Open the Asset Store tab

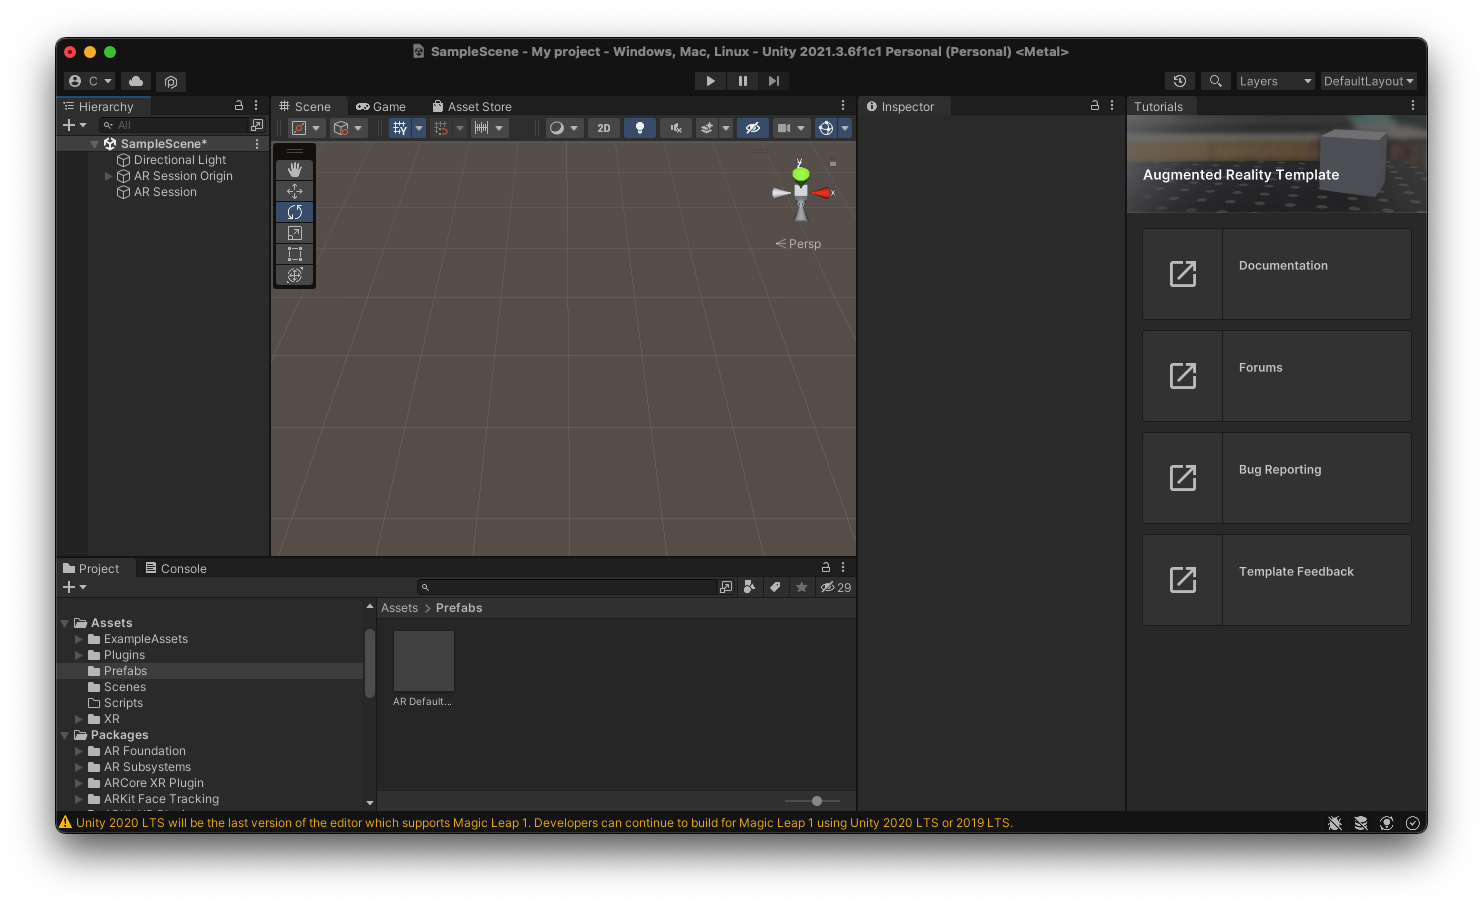472,106
